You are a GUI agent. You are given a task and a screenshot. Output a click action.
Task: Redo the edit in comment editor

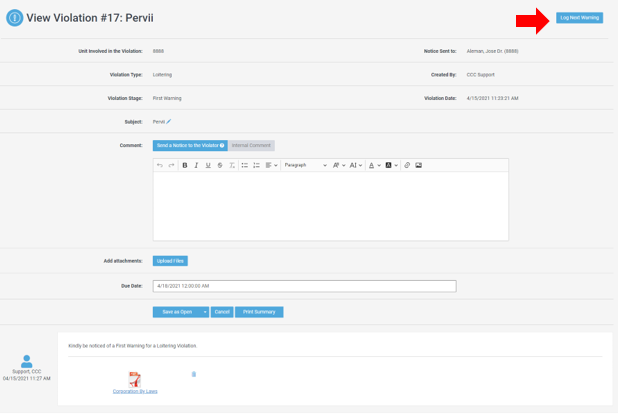coord(171,166)
